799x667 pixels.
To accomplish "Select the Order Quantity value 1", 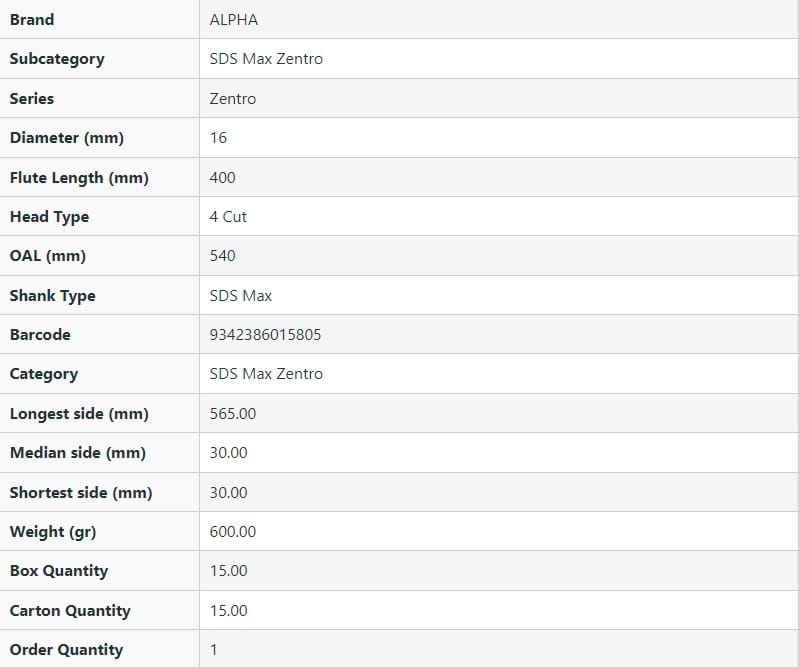I will click(214, 650).
